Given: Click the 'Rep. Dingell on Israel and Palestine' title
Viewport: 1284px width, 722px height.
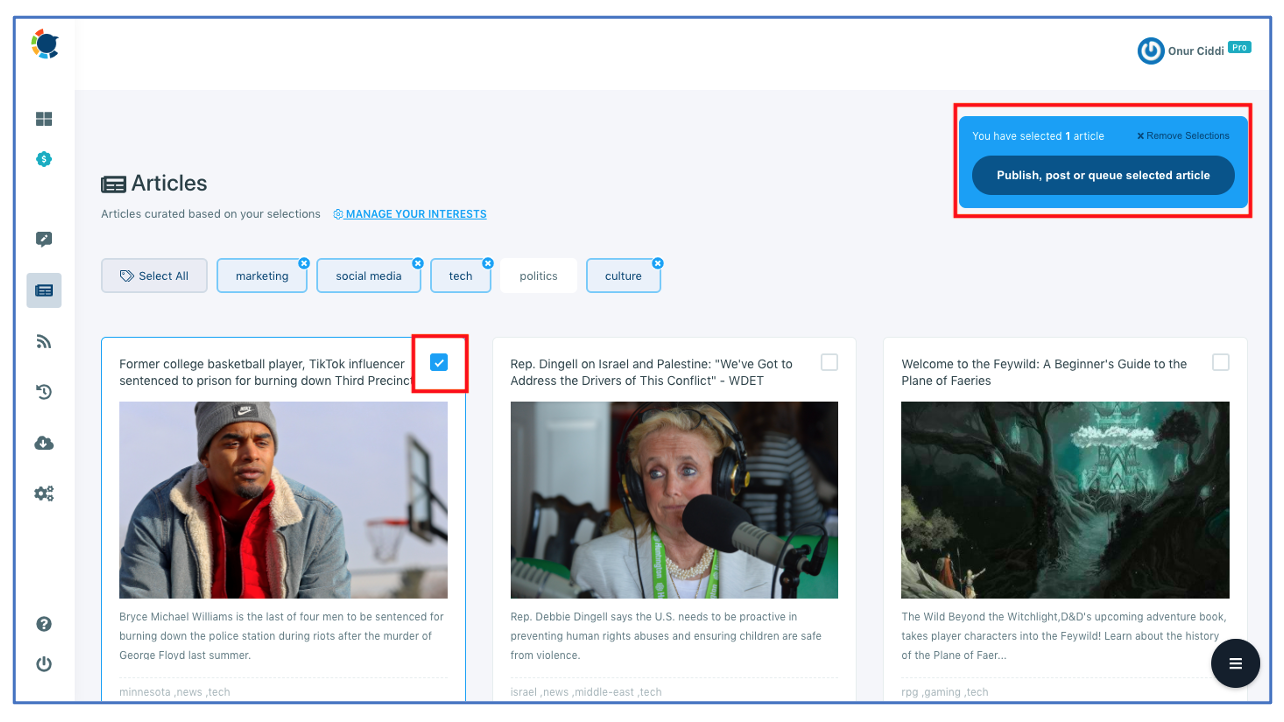Looking at the screenshot, I should click(651, 372).
